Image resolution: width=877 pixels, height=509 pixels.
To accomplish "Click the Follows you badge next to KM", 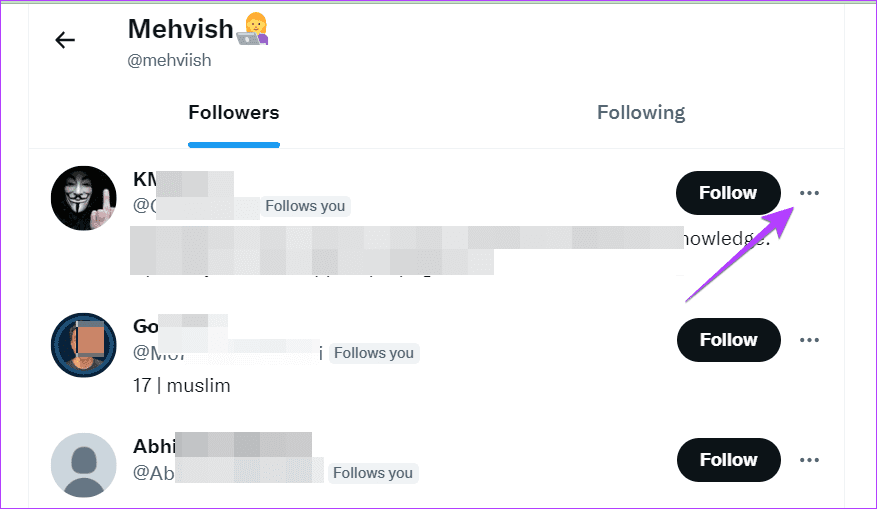I will 305,207.
